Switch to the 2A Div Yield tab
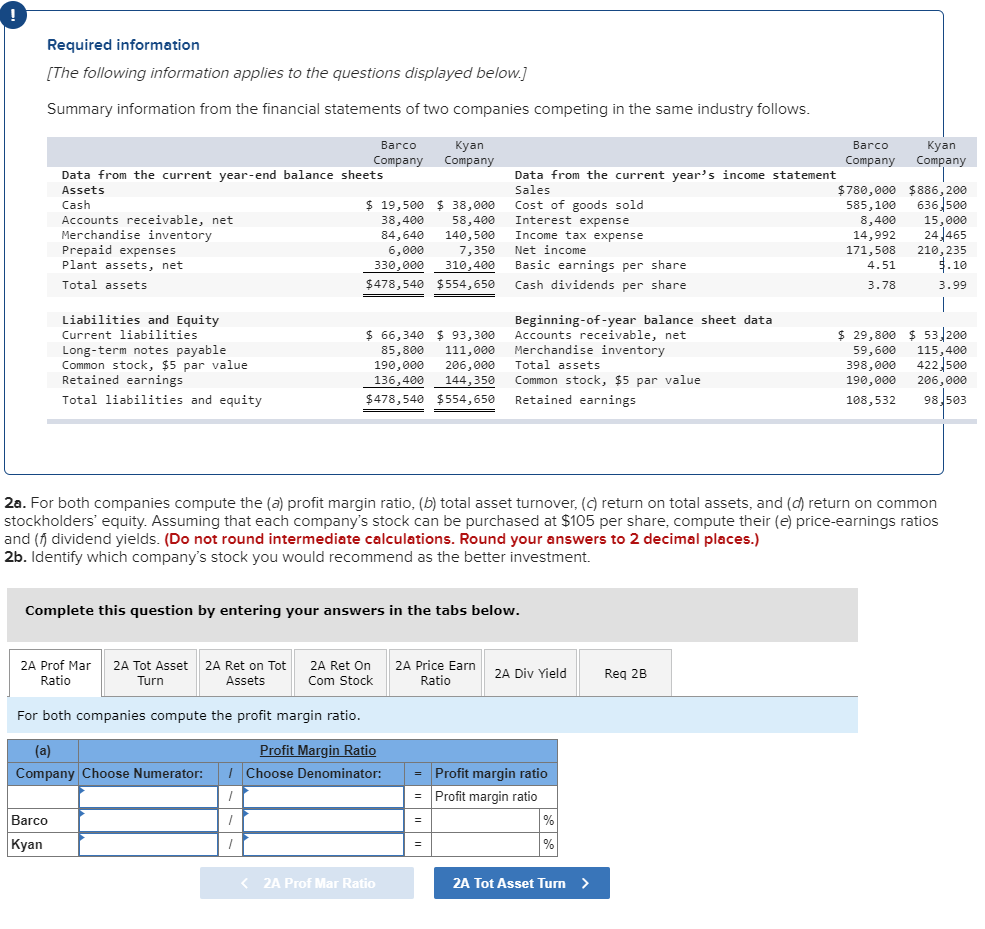The image size is (985, 929). [x=530, y=672]
